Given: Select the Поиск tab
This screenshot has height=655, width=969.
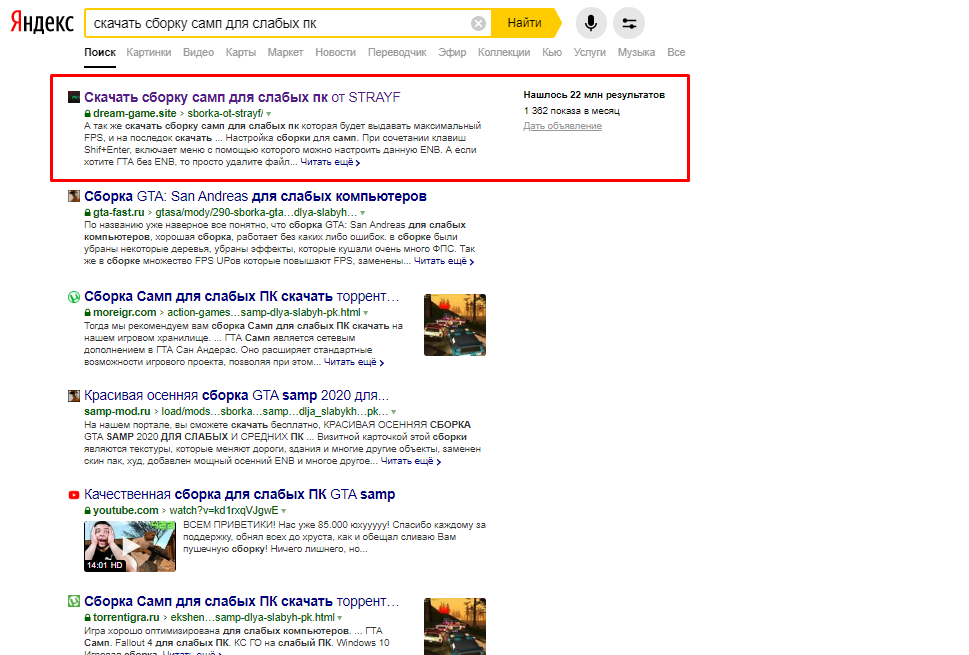Looking at the screenshot, I should click(99, 53).
